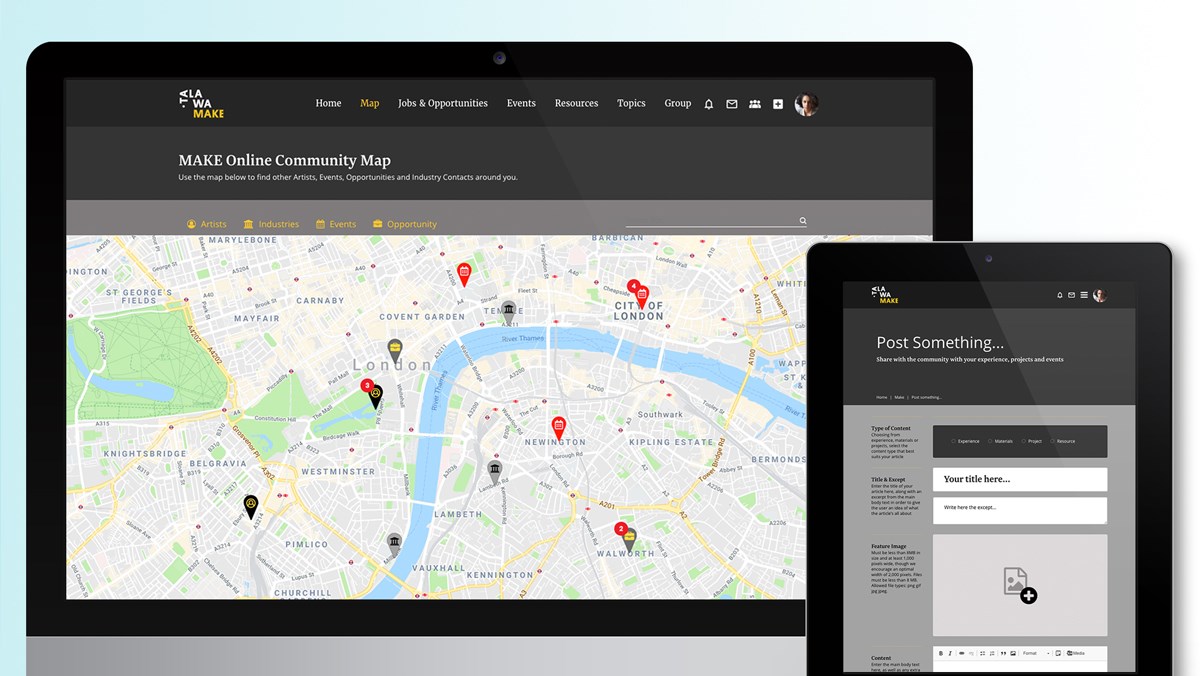Open Group in the top navigation

(x=678, y=103)
